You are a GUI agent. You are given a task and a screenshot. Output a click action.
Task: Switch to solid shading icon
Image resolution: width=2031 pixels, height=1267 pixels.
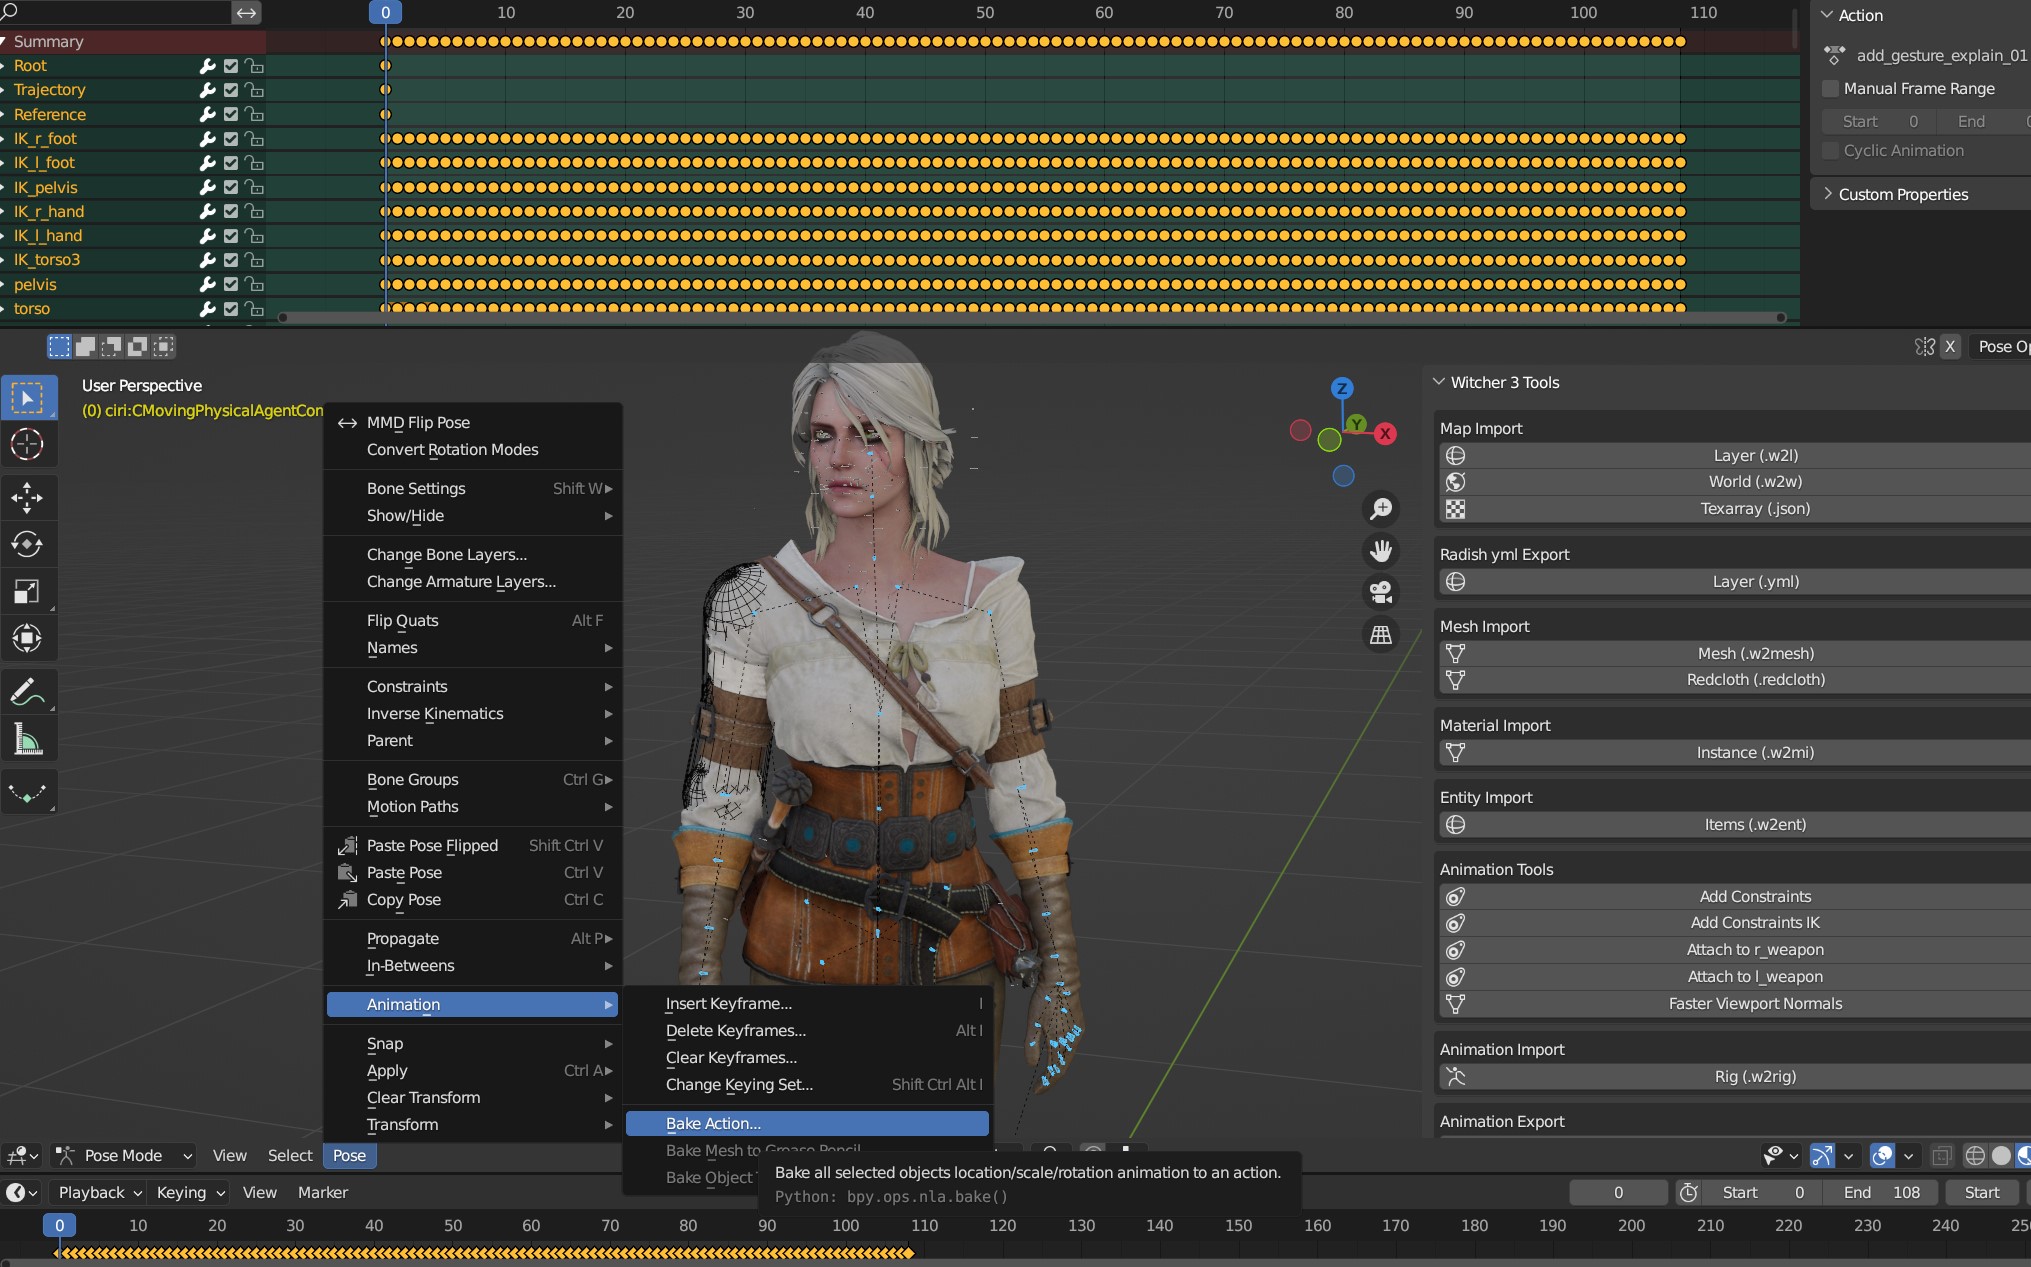coord(2001,1156)
